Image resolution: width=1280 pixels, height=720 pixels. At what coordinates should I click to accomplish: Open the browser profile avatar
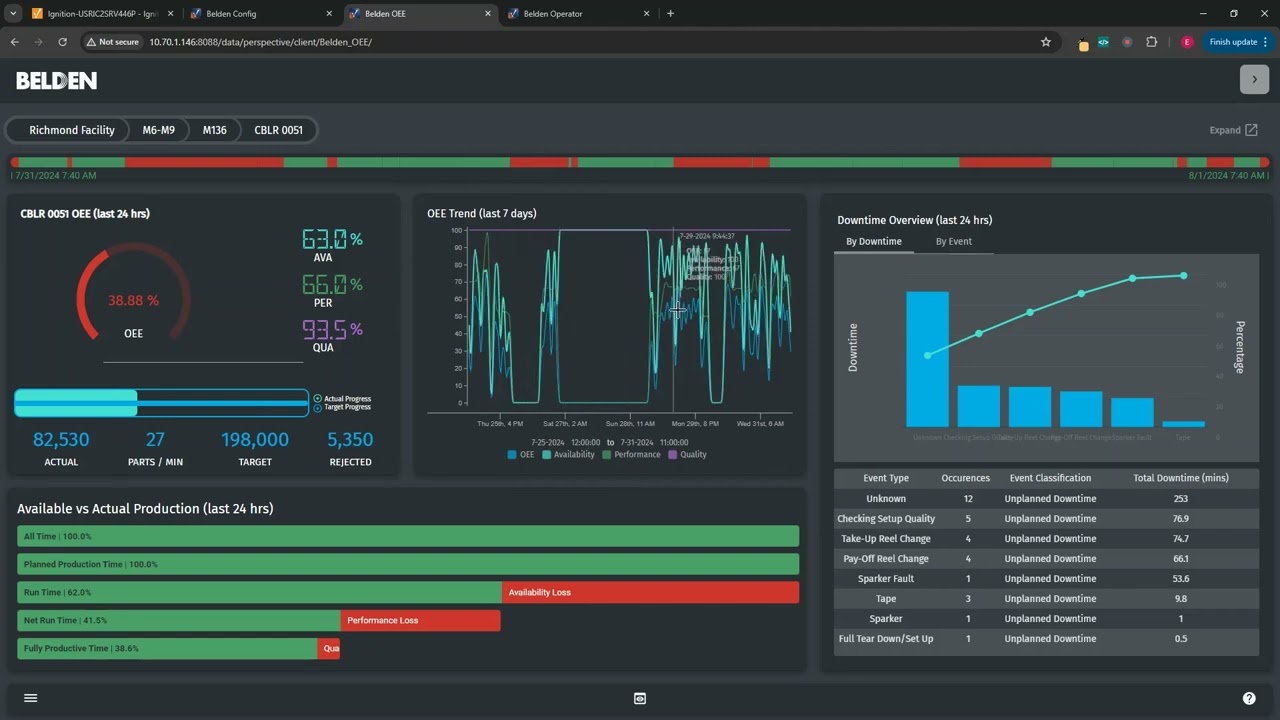[x=1187, y=42]
